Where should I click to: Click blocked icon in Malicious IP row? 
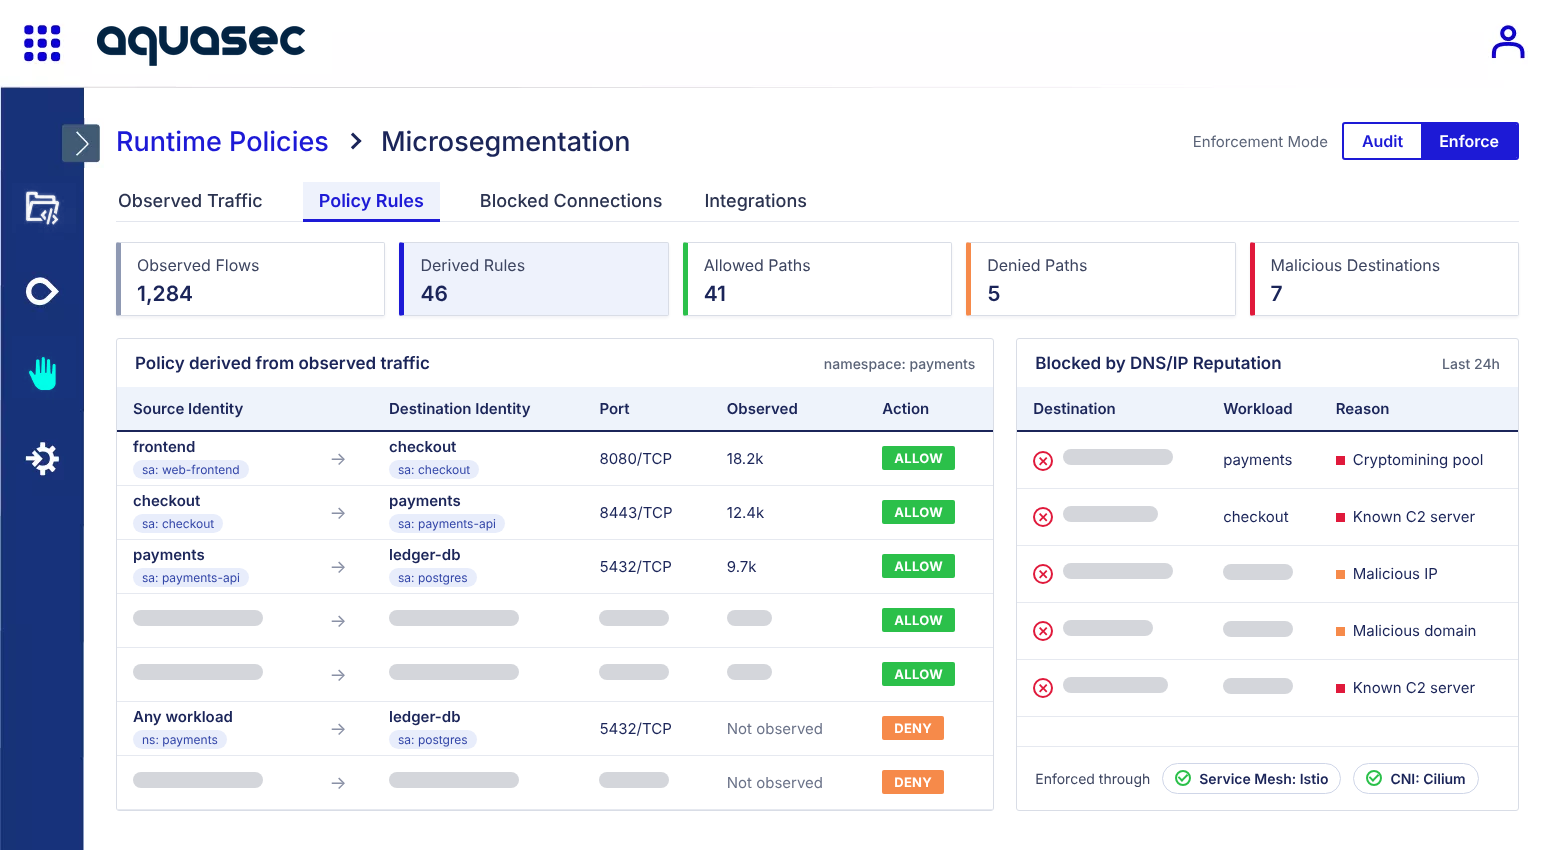click(1043, 574)
